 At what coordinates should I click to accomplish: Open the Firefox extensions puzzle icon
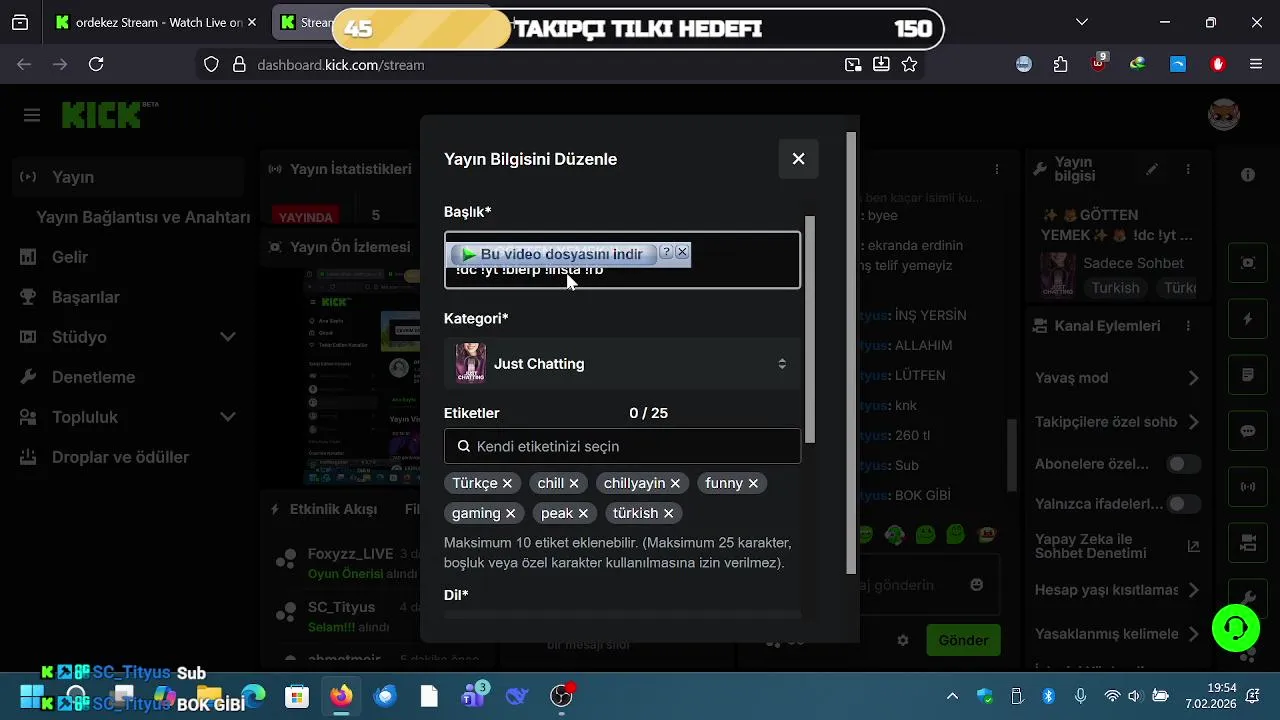1061,64
